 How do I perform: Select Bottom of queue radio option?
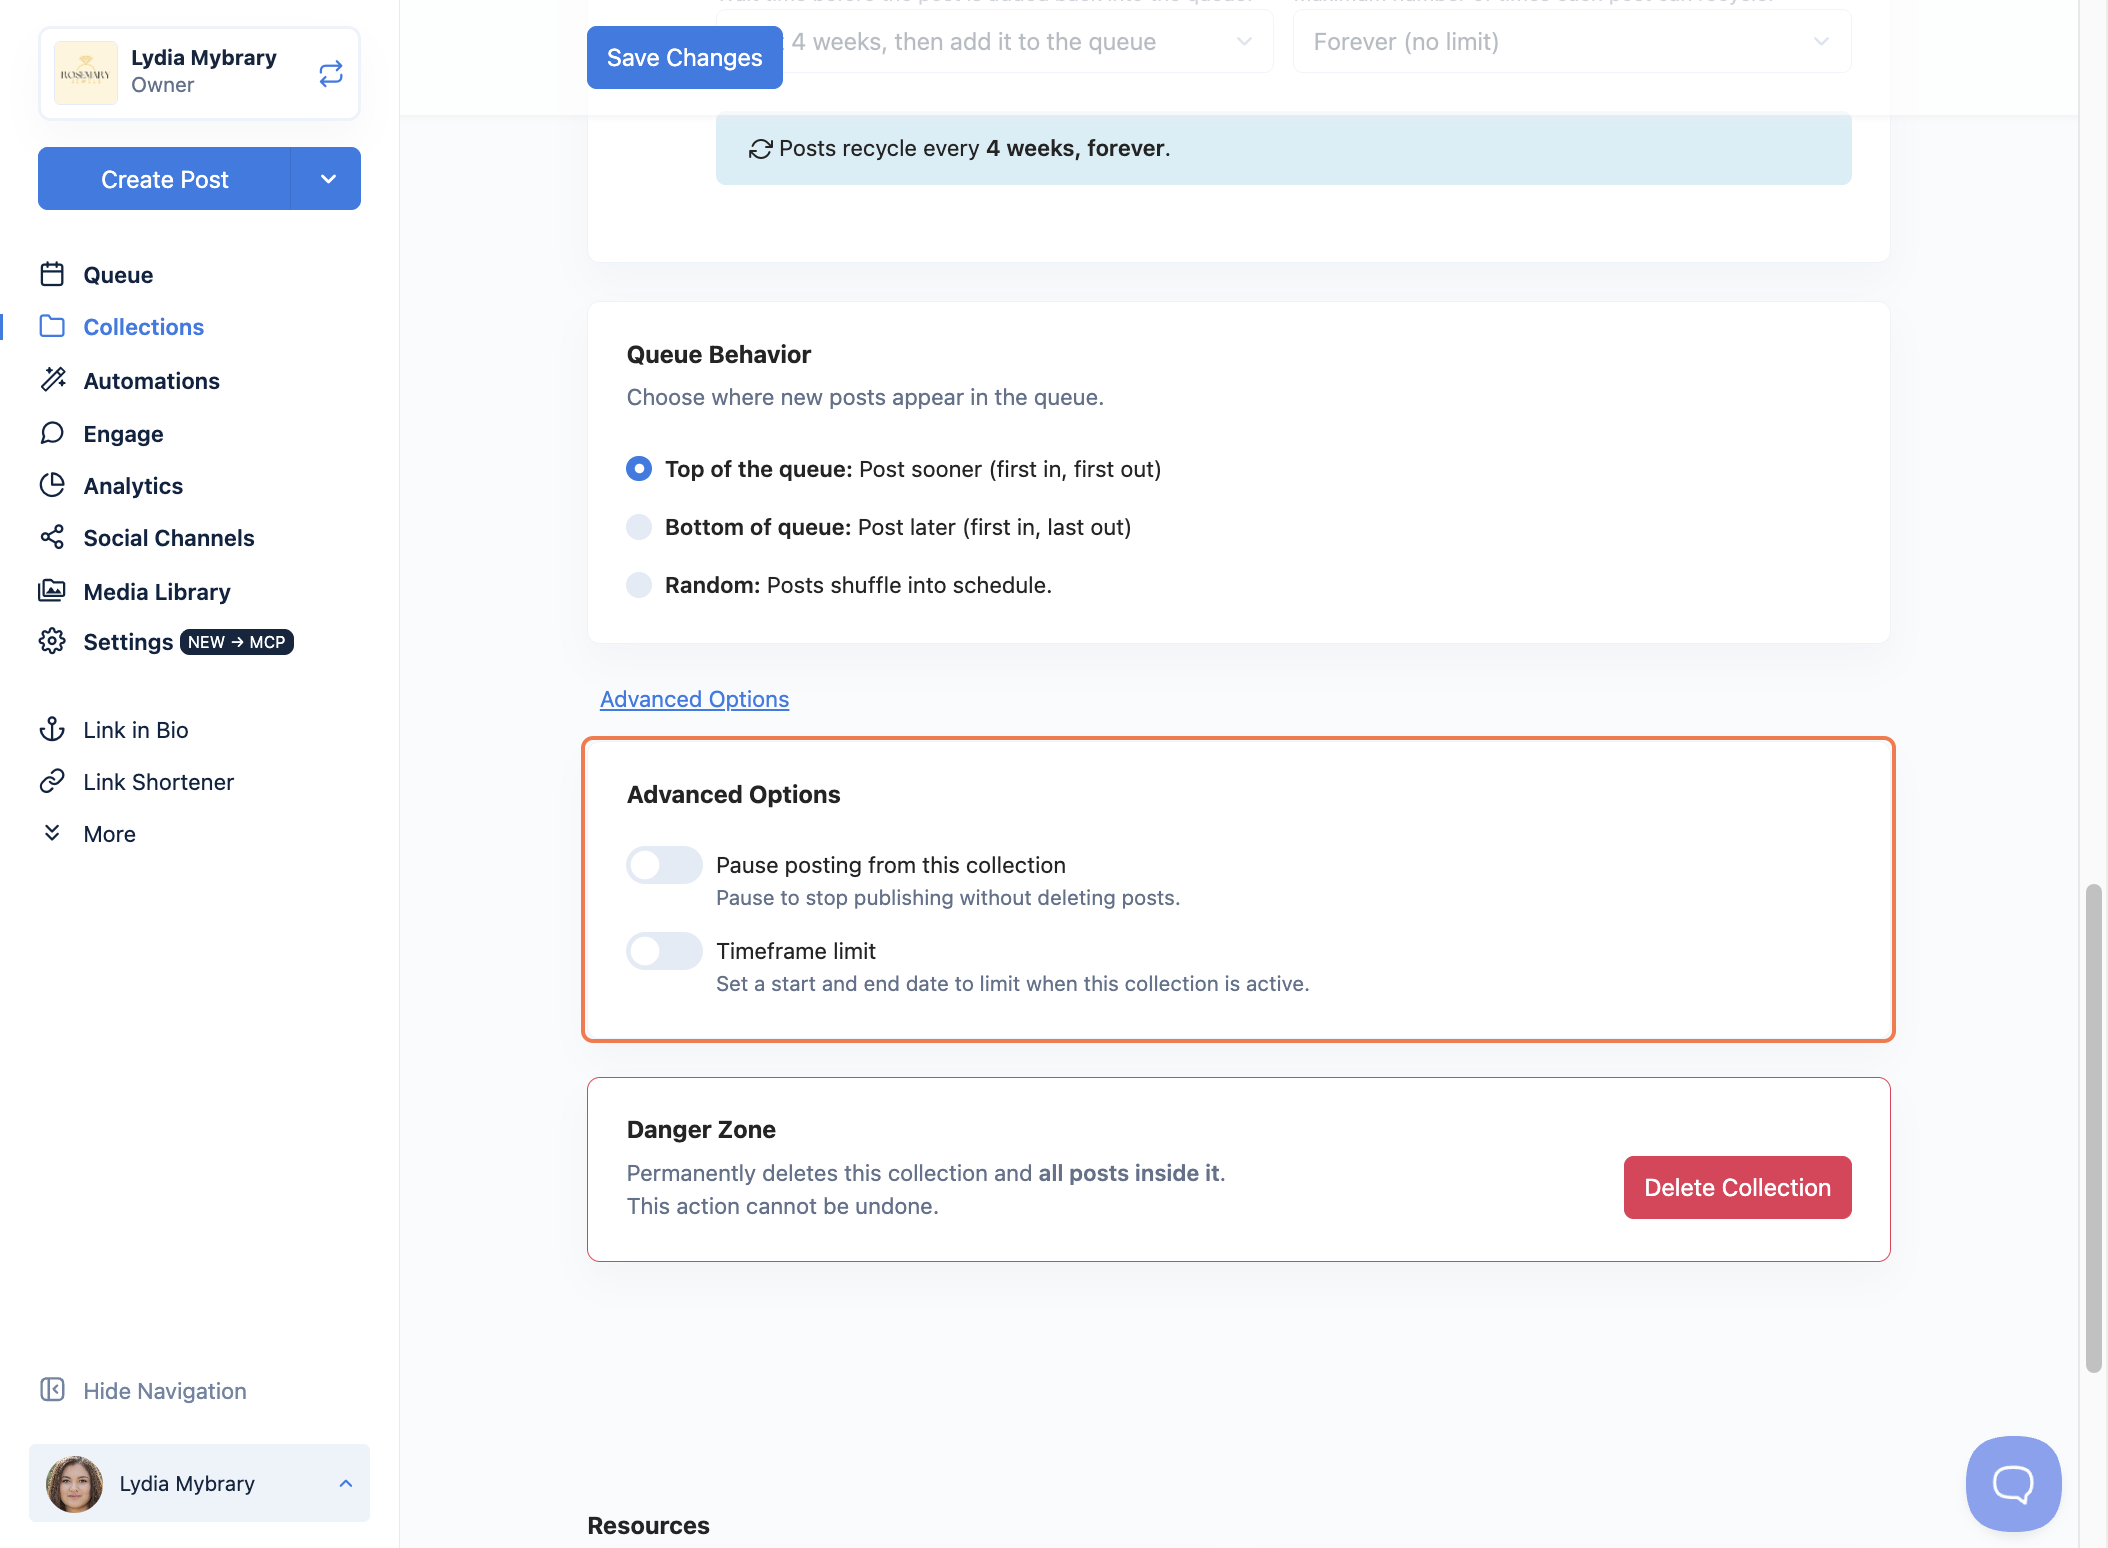(x=639, y=527)
